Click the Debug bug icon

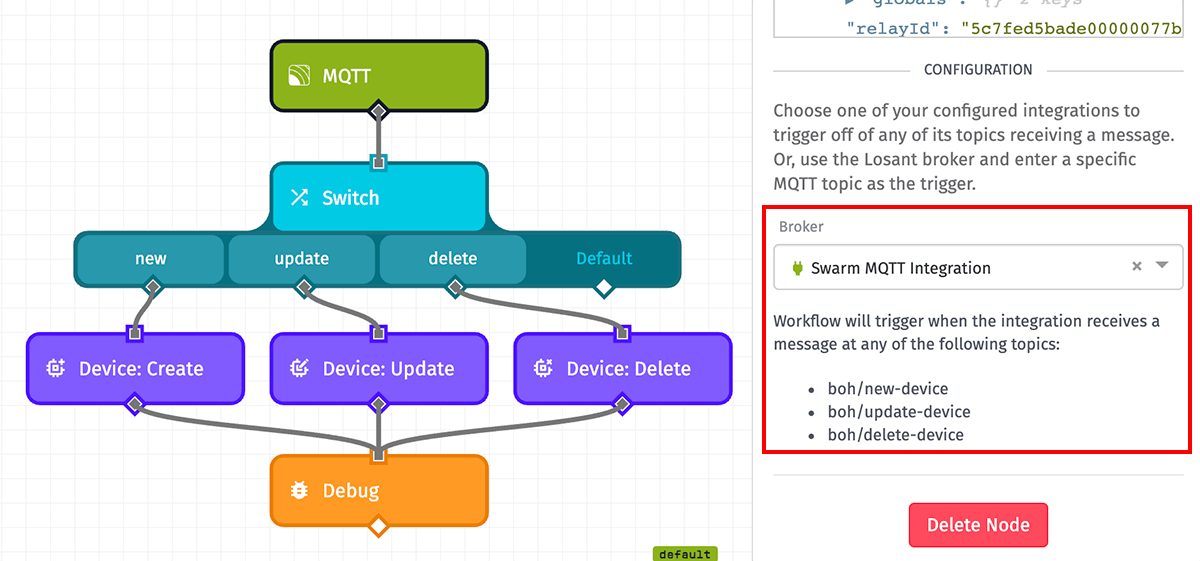299,491
